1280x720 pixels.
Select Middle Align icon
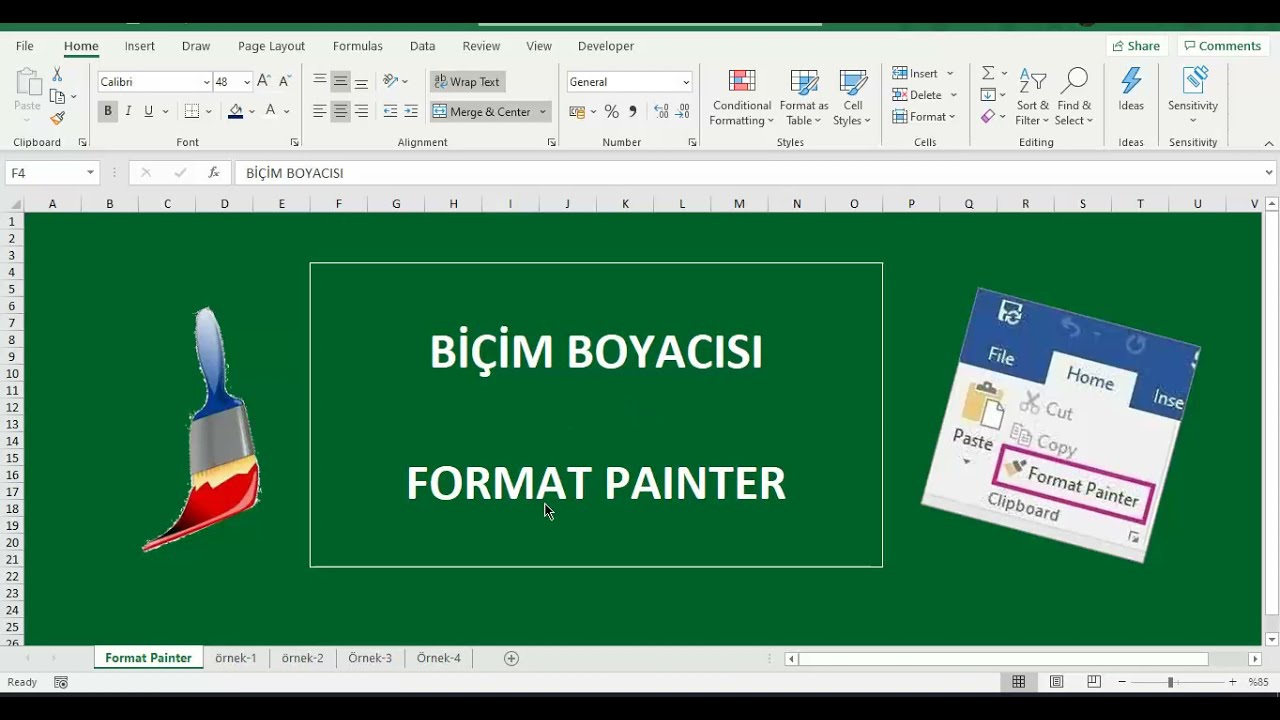click(340, 82)
